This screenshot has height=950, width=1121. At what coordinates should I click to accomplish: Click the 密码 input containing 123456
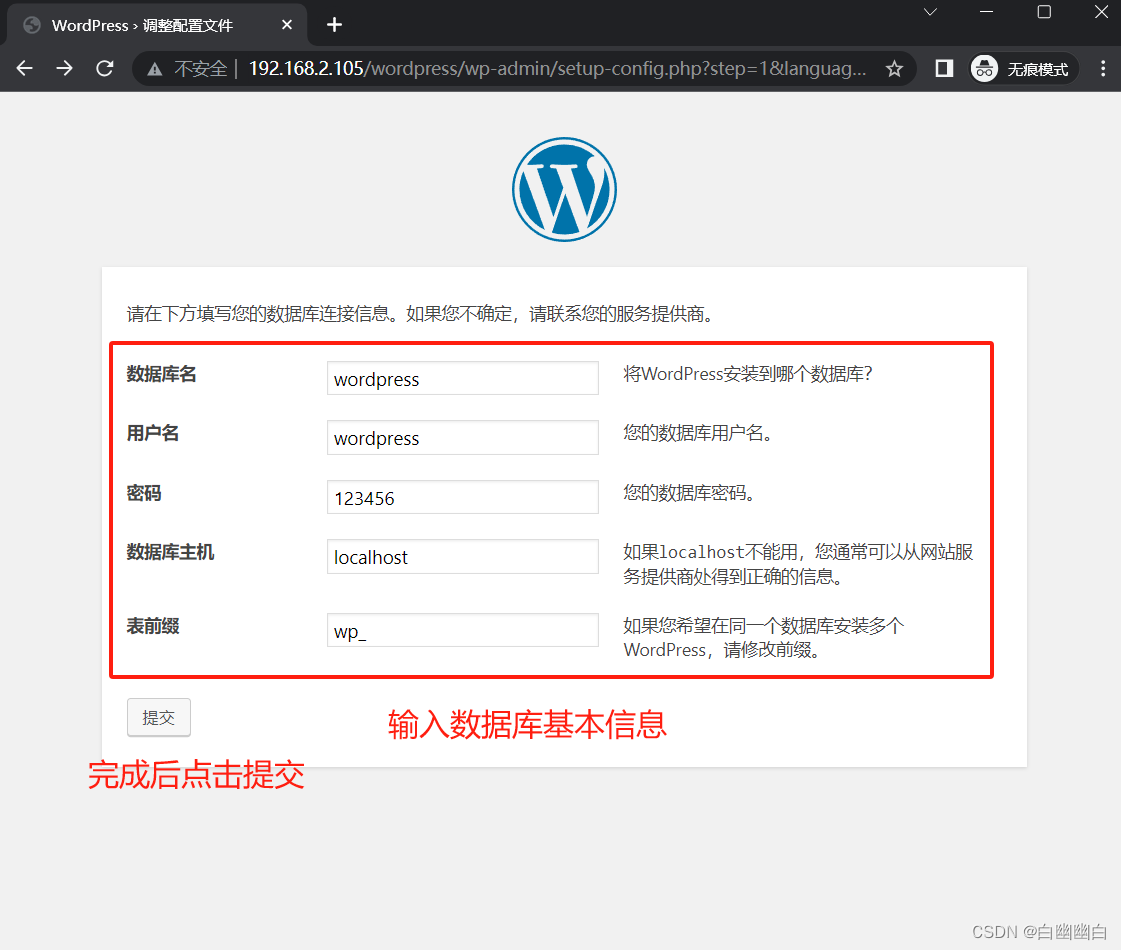[x=463, y=497]
